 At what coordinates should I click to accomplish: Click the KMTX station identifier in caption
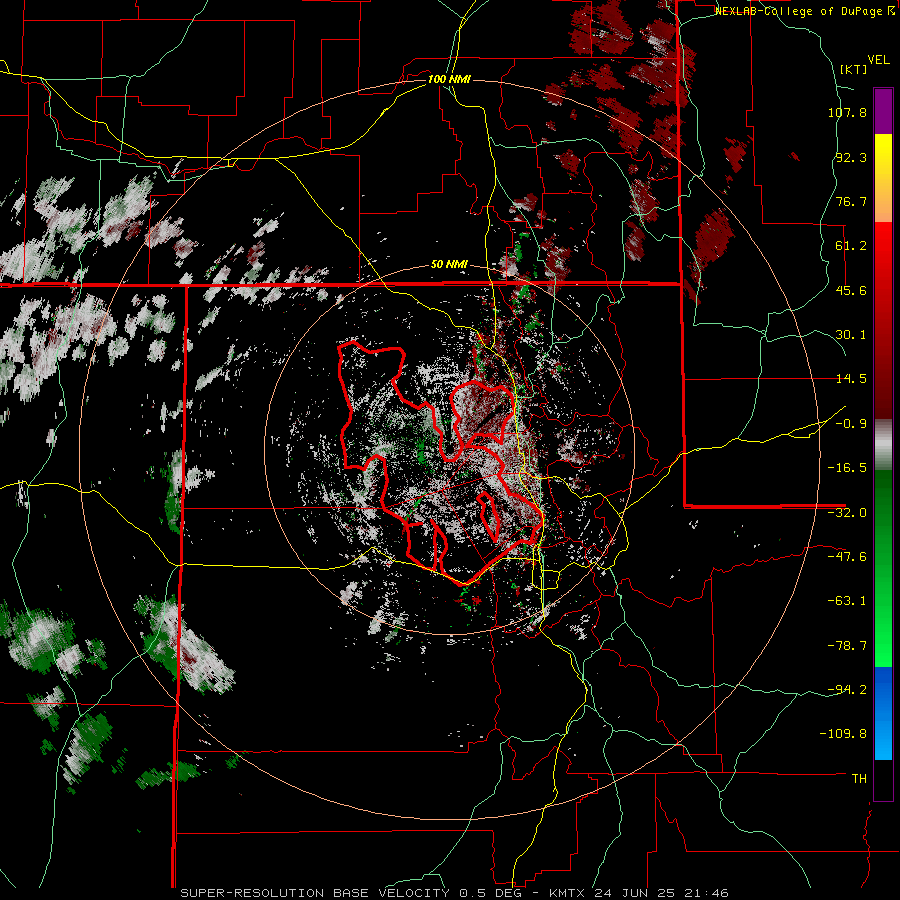click(566, 893)
